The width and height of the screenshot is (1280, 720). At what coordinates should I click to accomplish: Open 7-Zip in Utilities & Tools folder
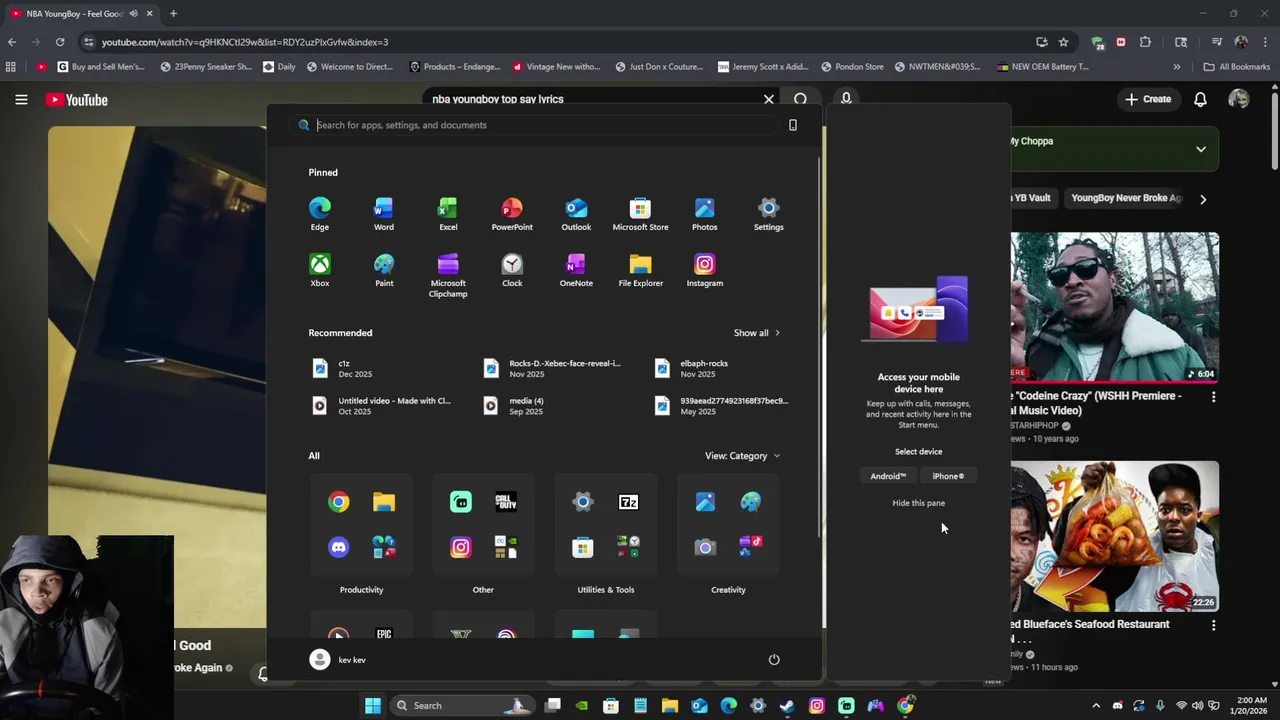[628, 502]
